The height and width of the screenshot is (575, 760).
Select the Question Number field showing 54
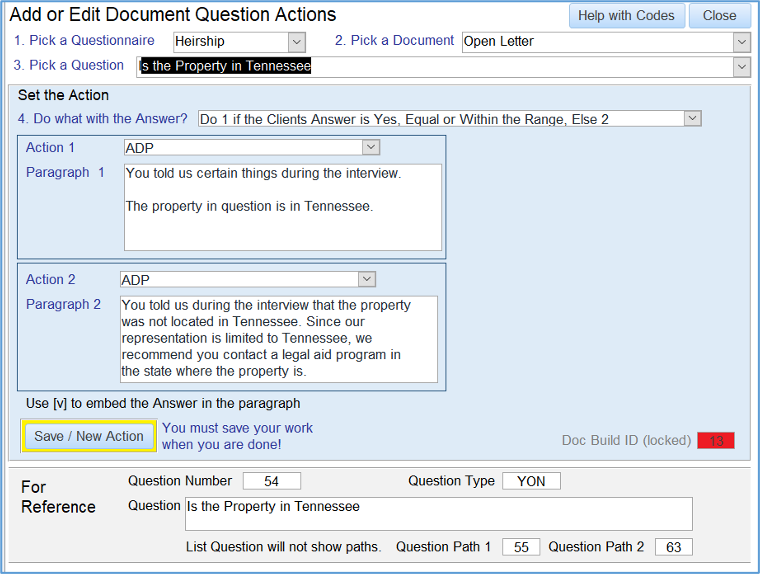coord(271,482)
